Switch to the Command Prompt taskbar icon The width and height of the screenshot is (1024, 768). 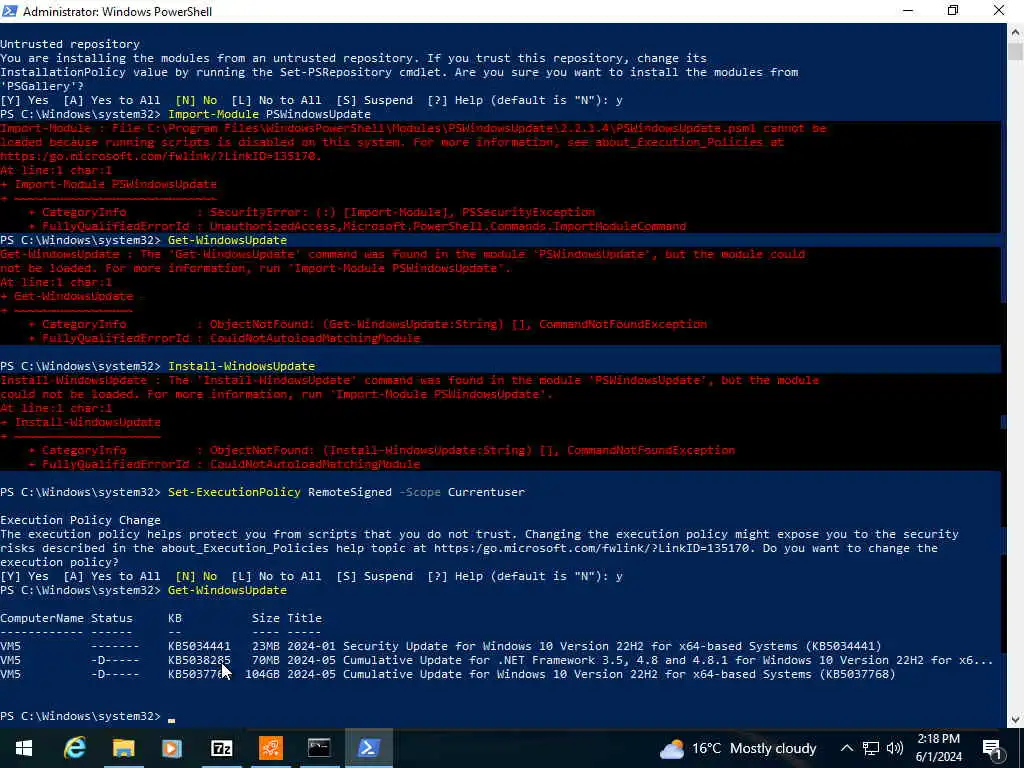[x=319, y=748]
